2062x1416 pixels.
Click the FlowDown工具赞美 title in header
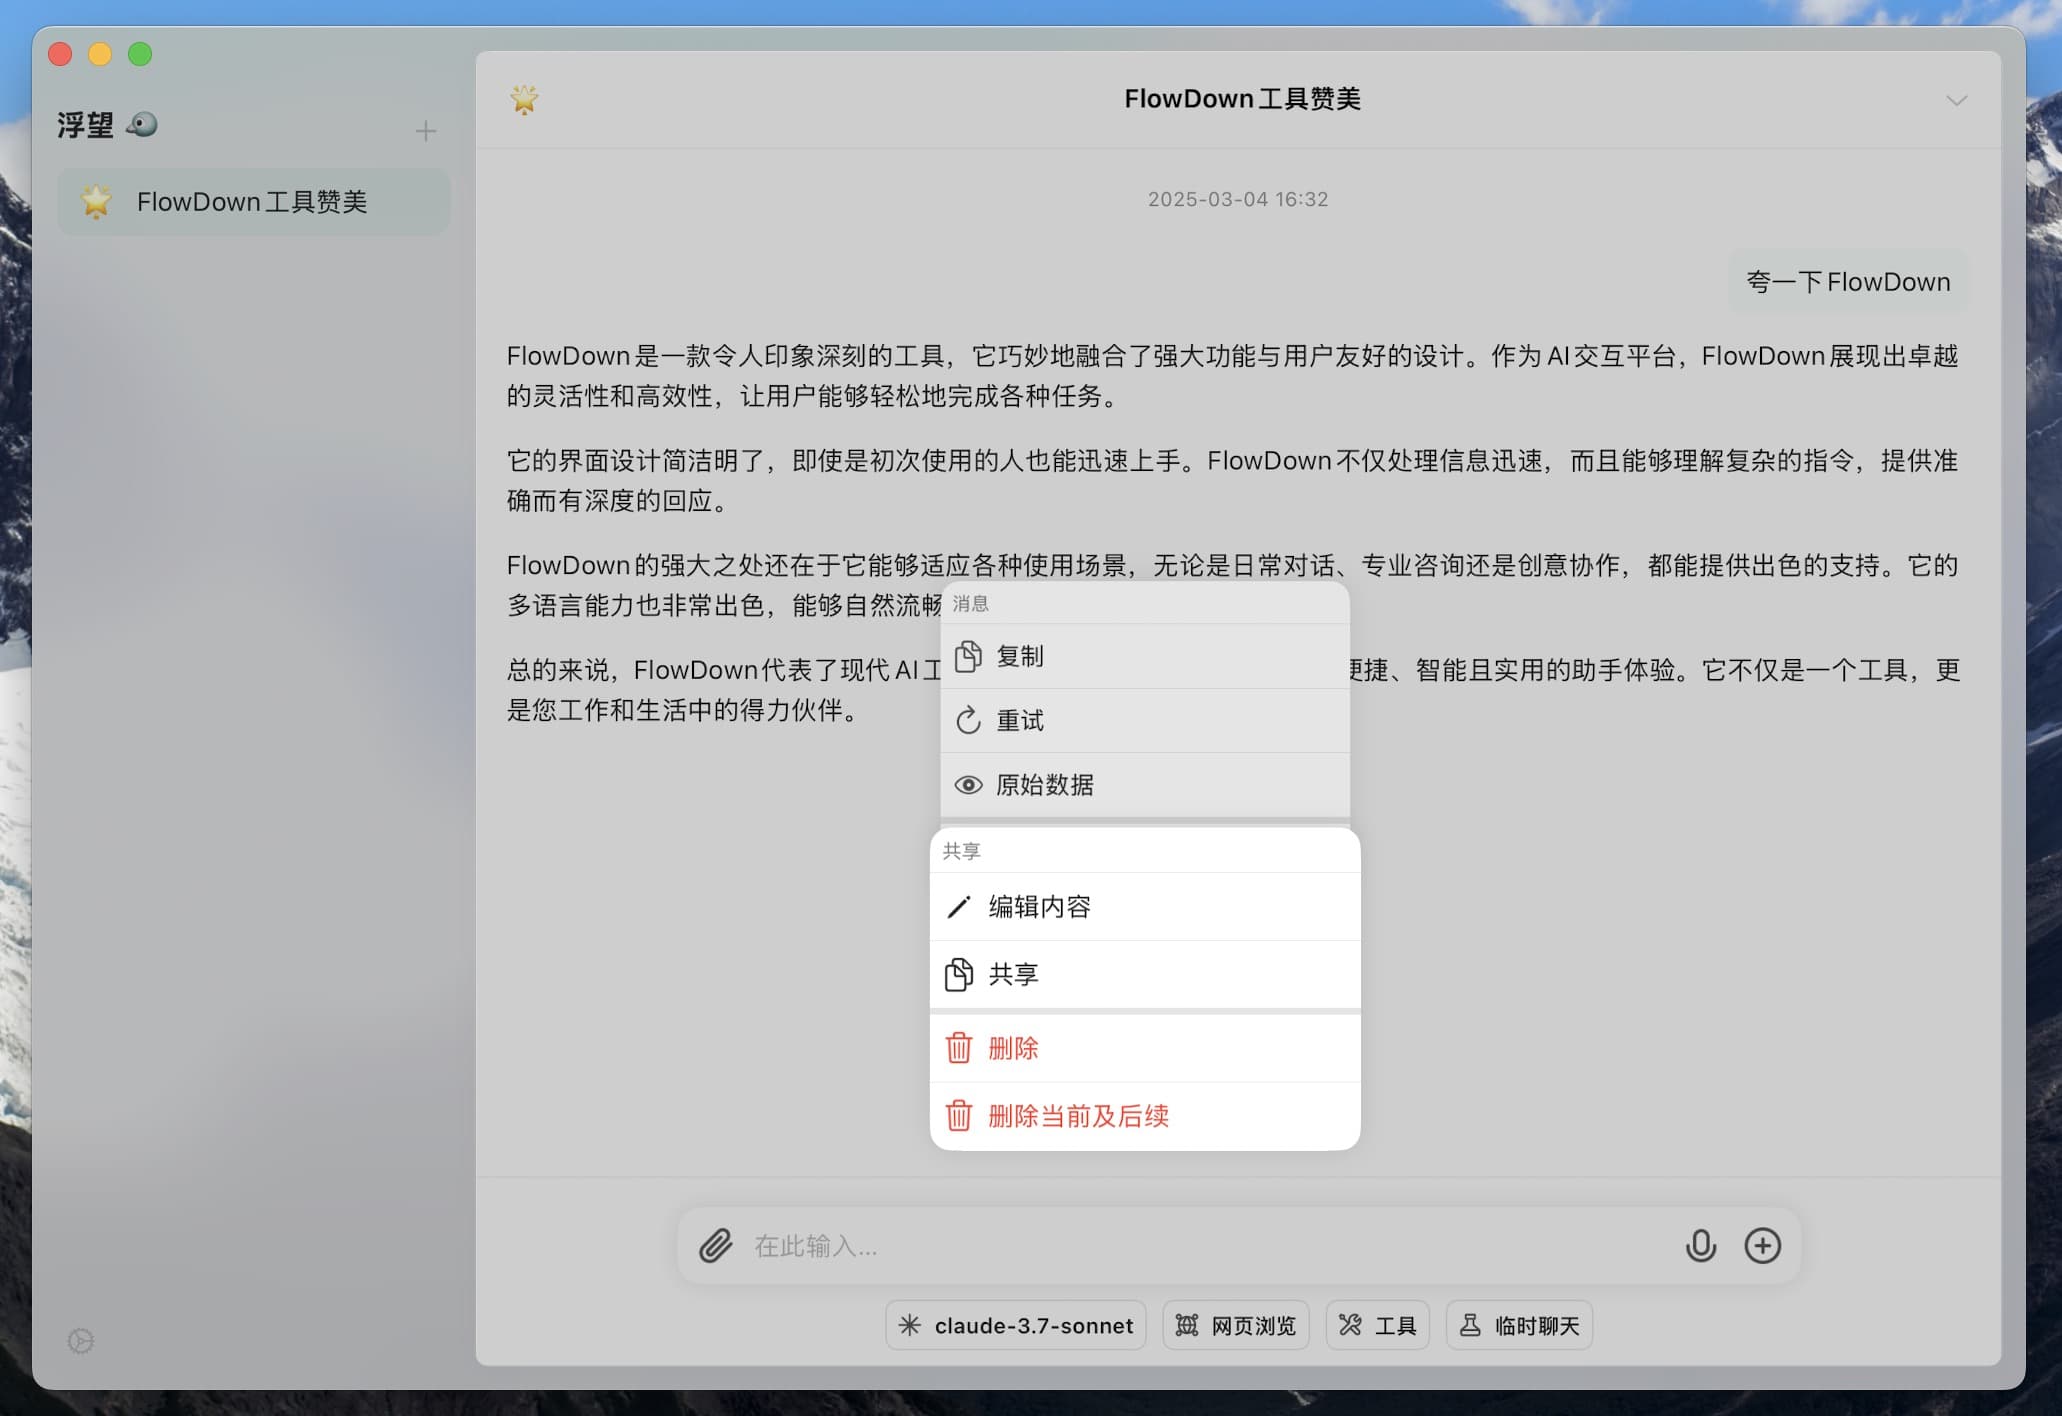1242,99
